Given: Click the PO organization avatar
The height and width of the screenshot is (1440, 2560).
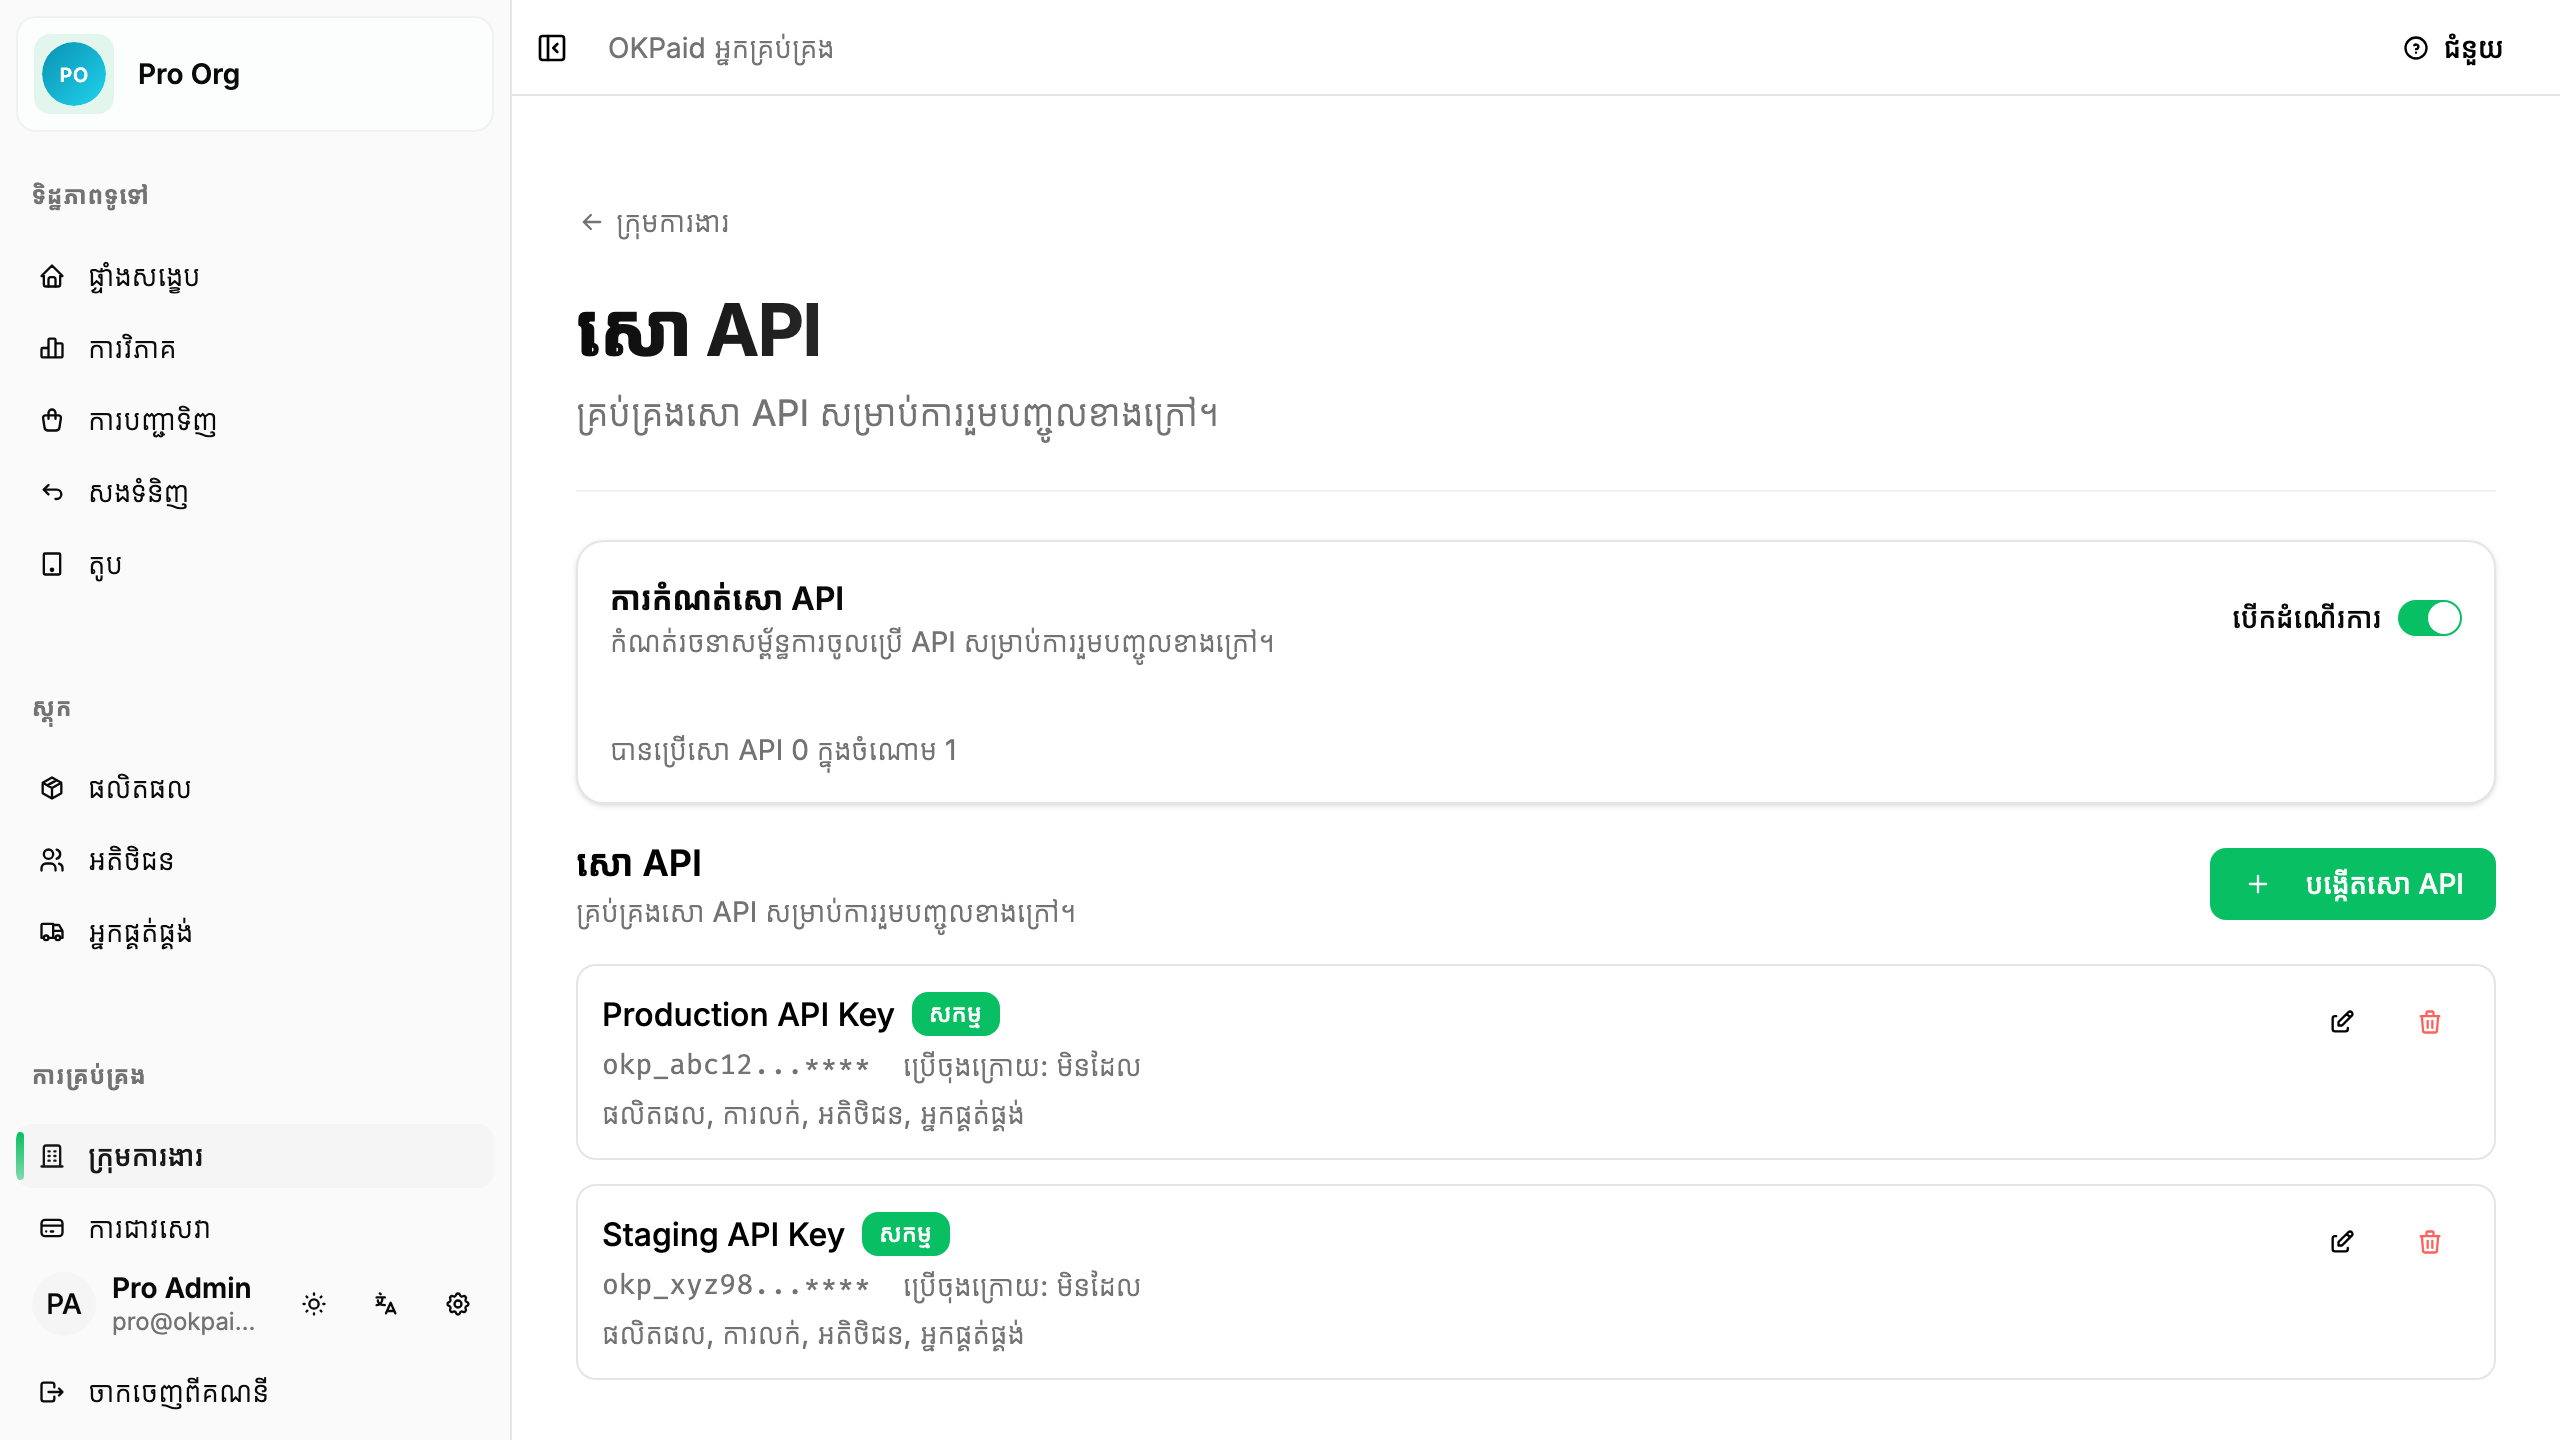Looking at the screenshot, I should [74, 74].
